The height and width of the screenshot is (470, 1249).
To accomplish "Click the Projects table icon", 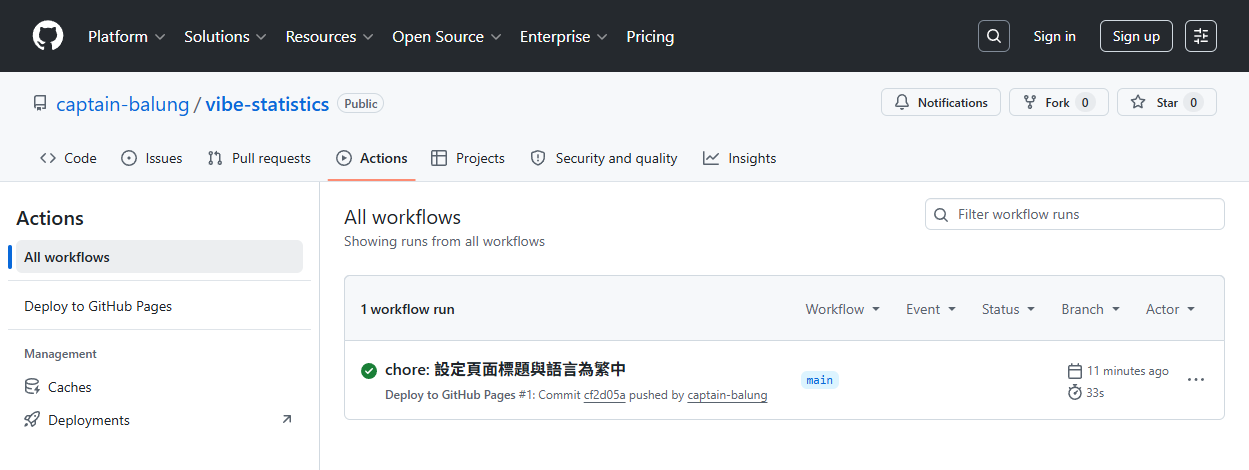I will pyautogui.click(x=439, y=158).
